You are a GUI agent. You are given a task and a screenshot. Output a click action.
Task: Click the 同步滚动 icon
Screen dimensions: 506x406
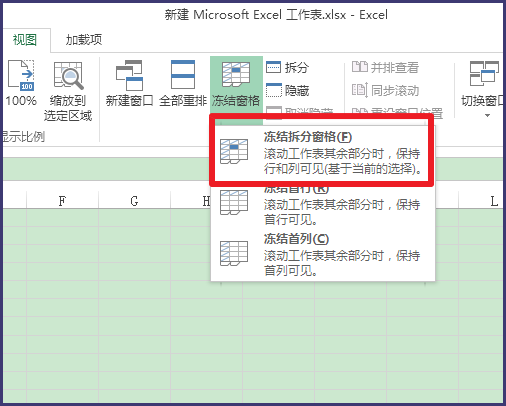point(360,90)
